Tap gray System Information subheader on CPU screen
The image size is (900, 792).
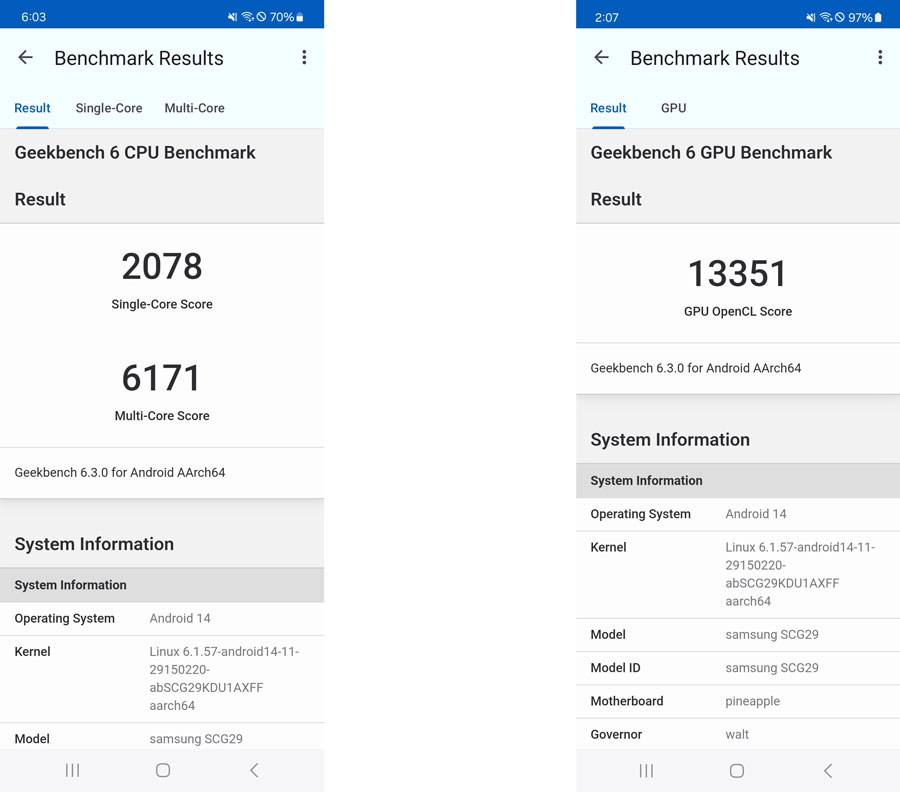coord(162,585)
